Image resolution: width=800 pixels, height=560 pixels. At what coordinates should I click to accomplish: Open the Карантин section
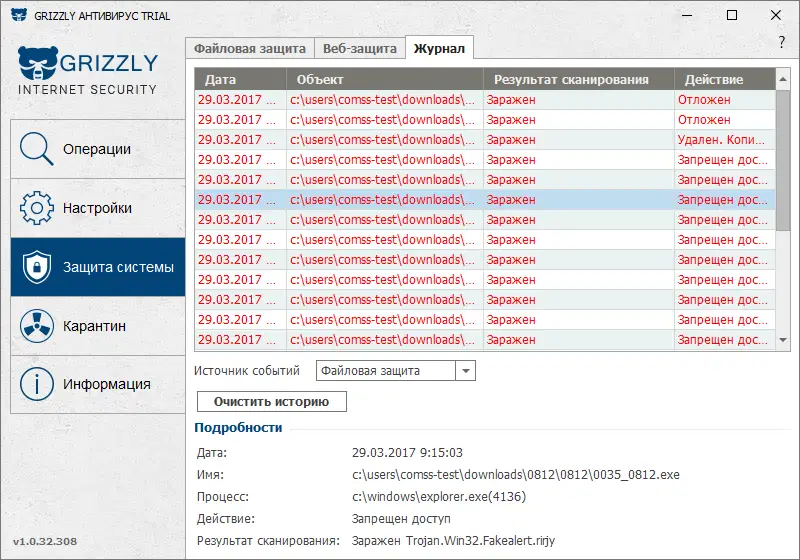(98, 326)
